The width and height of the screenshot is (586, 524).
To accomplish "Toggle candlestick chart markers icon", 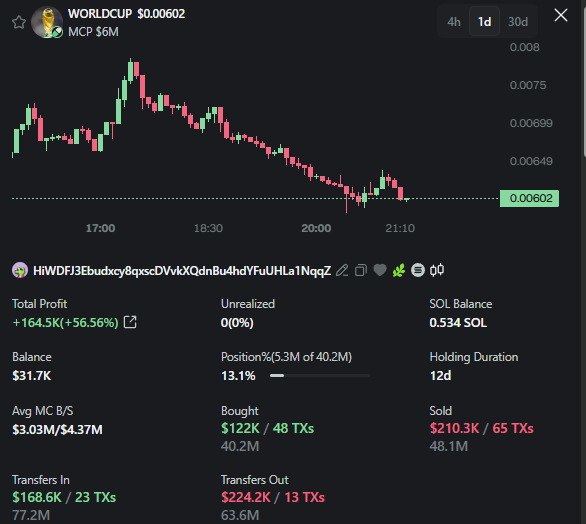I will 437,269.
